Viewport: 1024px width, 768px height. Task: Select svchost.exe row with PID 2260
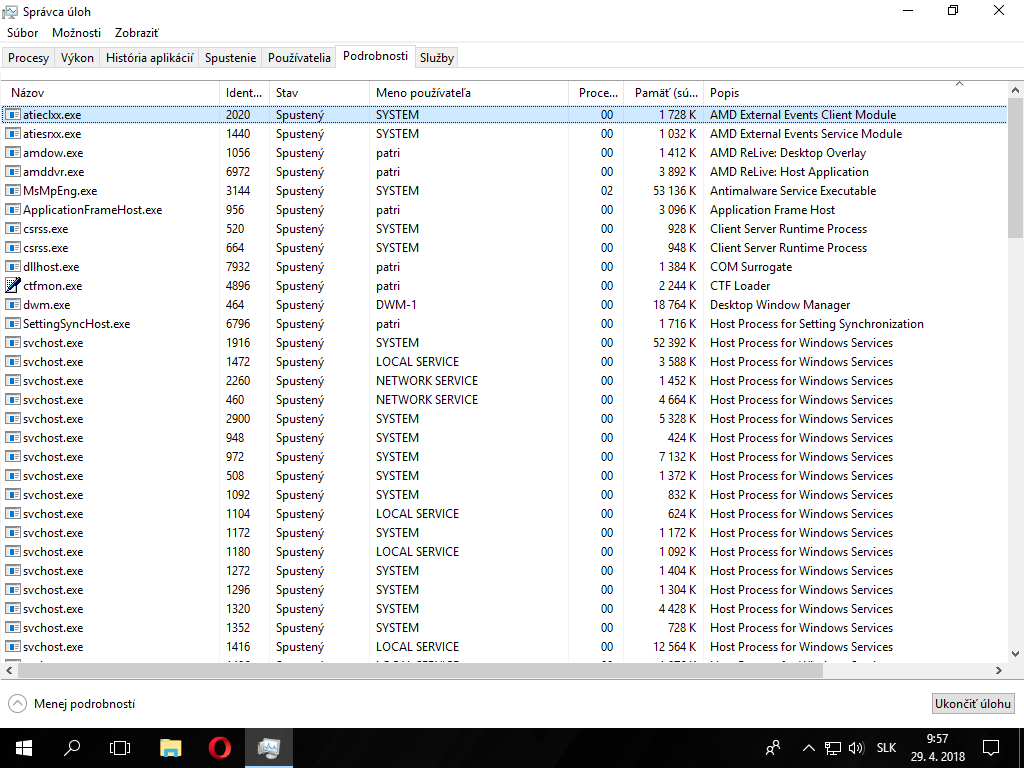(504, 380)
